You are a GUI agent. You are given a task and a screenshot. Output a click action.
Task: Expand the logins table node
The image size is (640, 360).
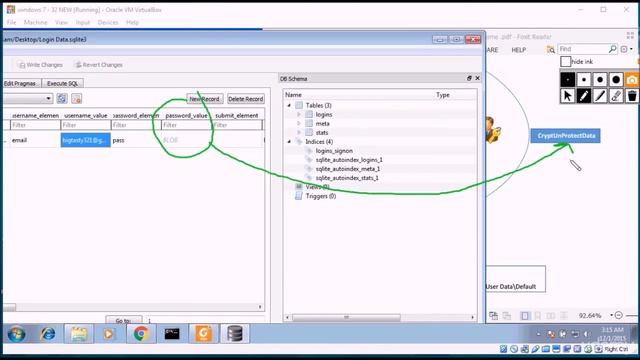[299, 114]
